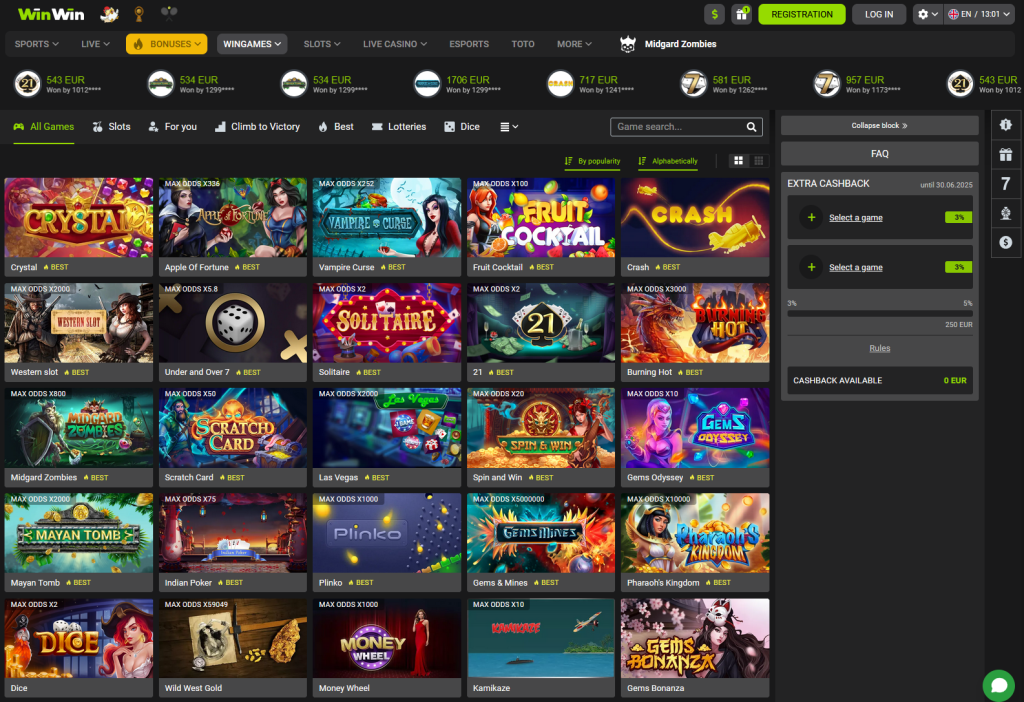Click the cashback progress bar

tap(880, 313)
